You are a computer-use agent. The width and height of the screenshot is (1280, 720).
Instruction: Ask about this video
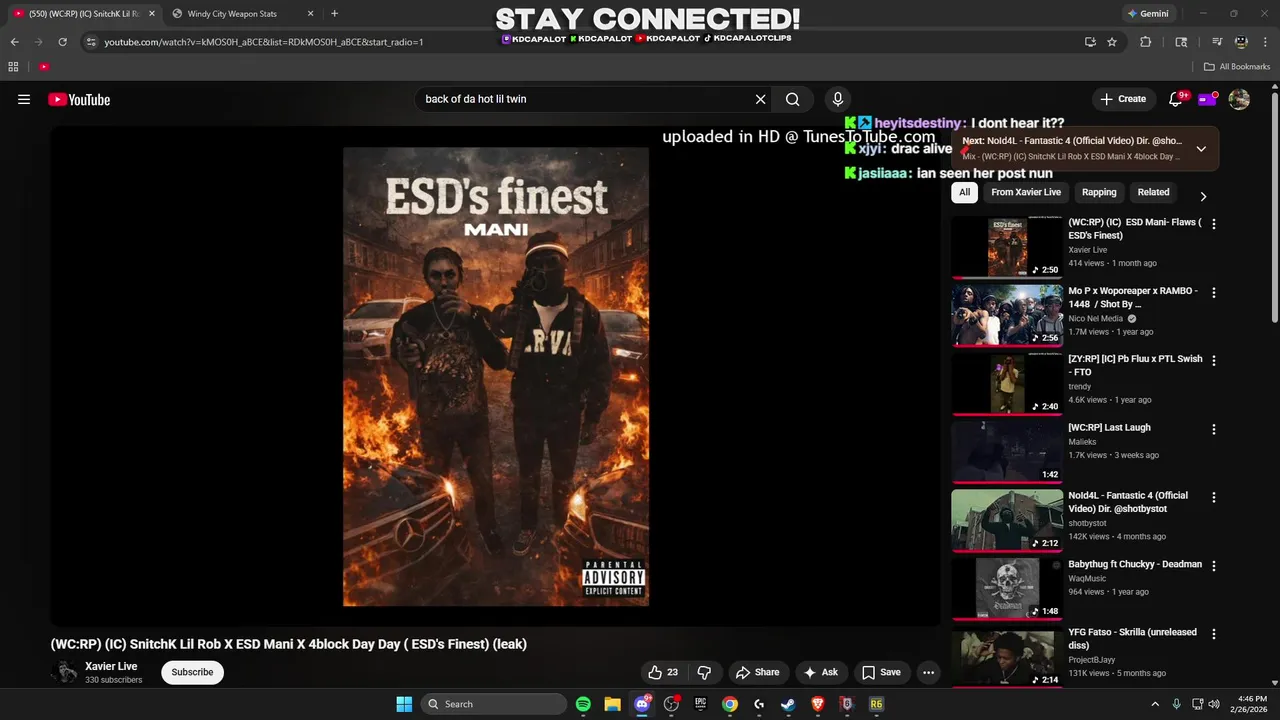820,672
